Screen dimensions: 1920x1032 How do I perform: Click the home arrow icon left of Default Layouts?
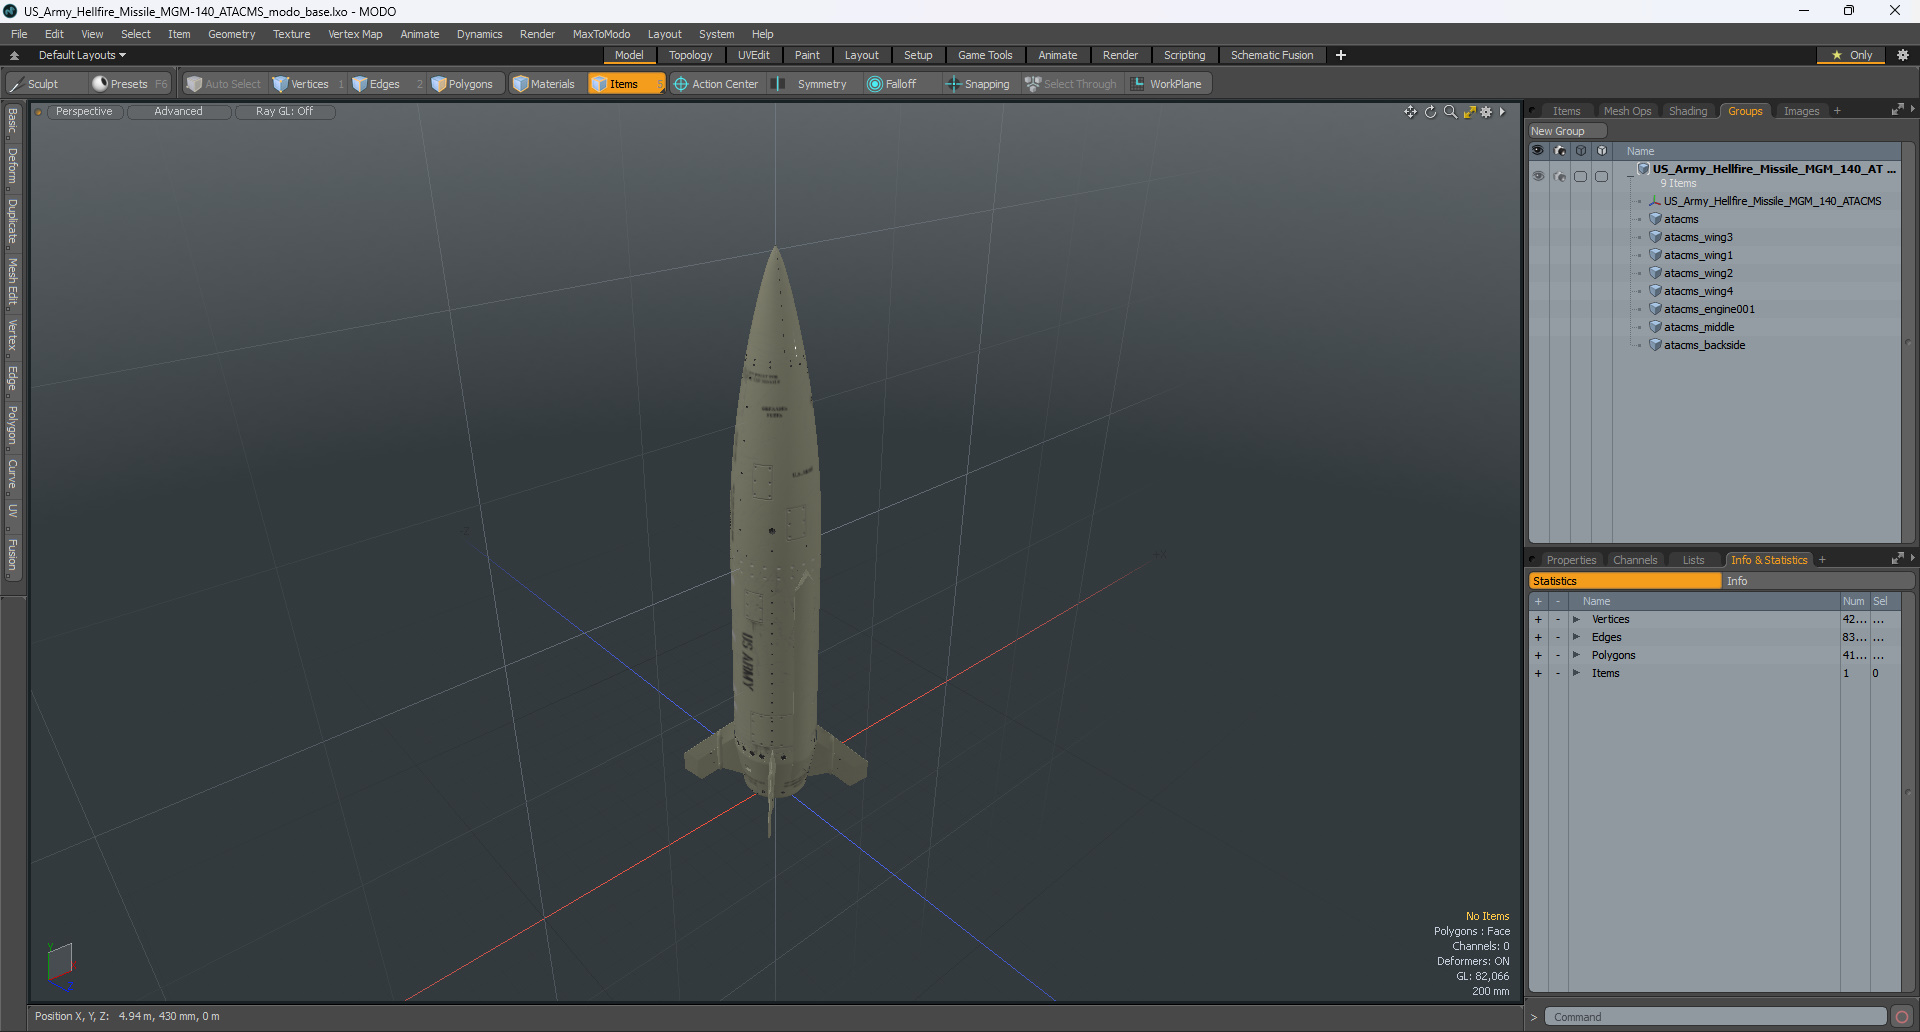[x=15, y=55]
